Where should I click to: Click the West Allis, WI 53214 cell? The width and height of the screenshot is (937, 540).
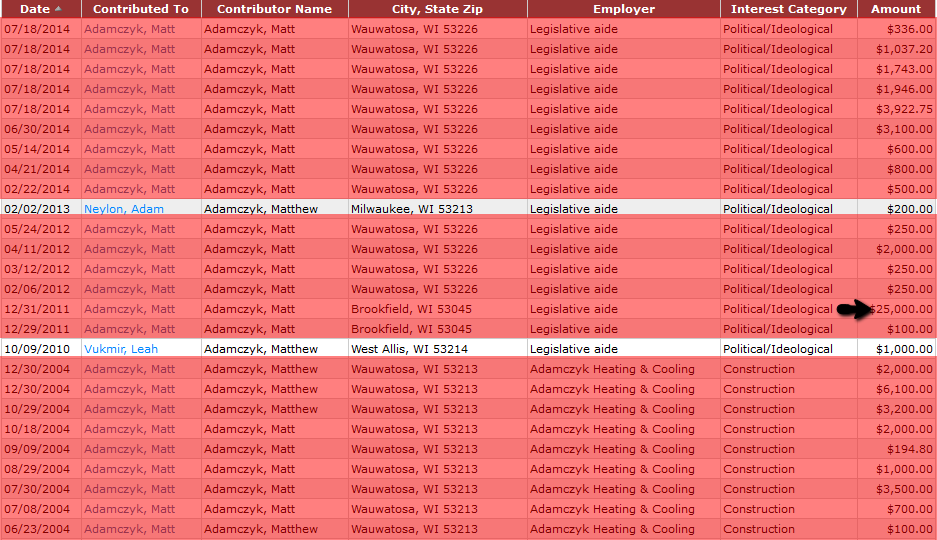[410, 349]
